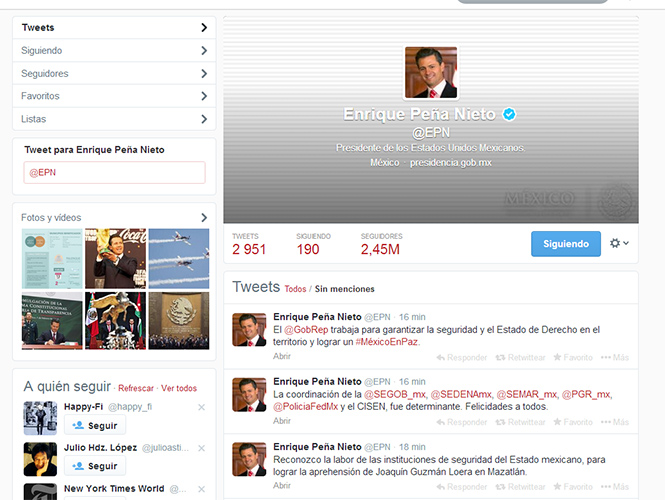The image size is (665, 500).
Task: Click the chevron next to Siguiendo
Action: tap(204, 50)
